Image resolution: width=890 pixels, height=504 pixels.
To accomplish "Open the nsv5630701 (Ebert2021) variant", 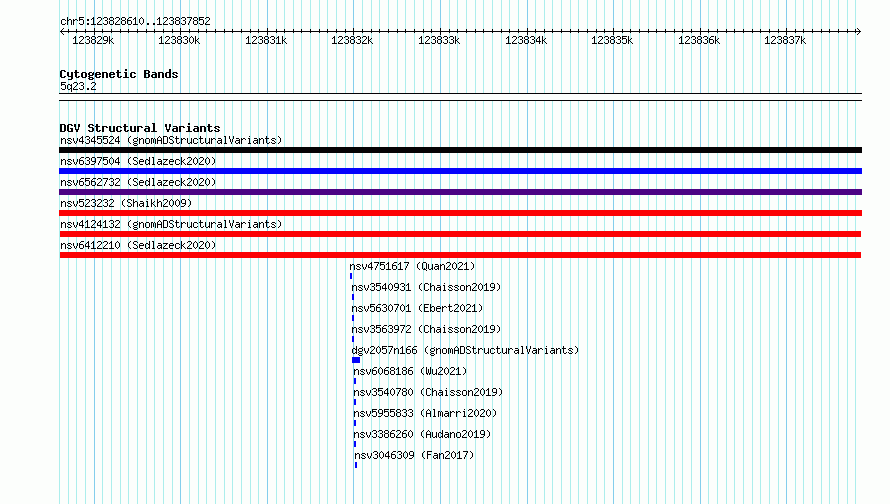I will click(x=417, y=308).
